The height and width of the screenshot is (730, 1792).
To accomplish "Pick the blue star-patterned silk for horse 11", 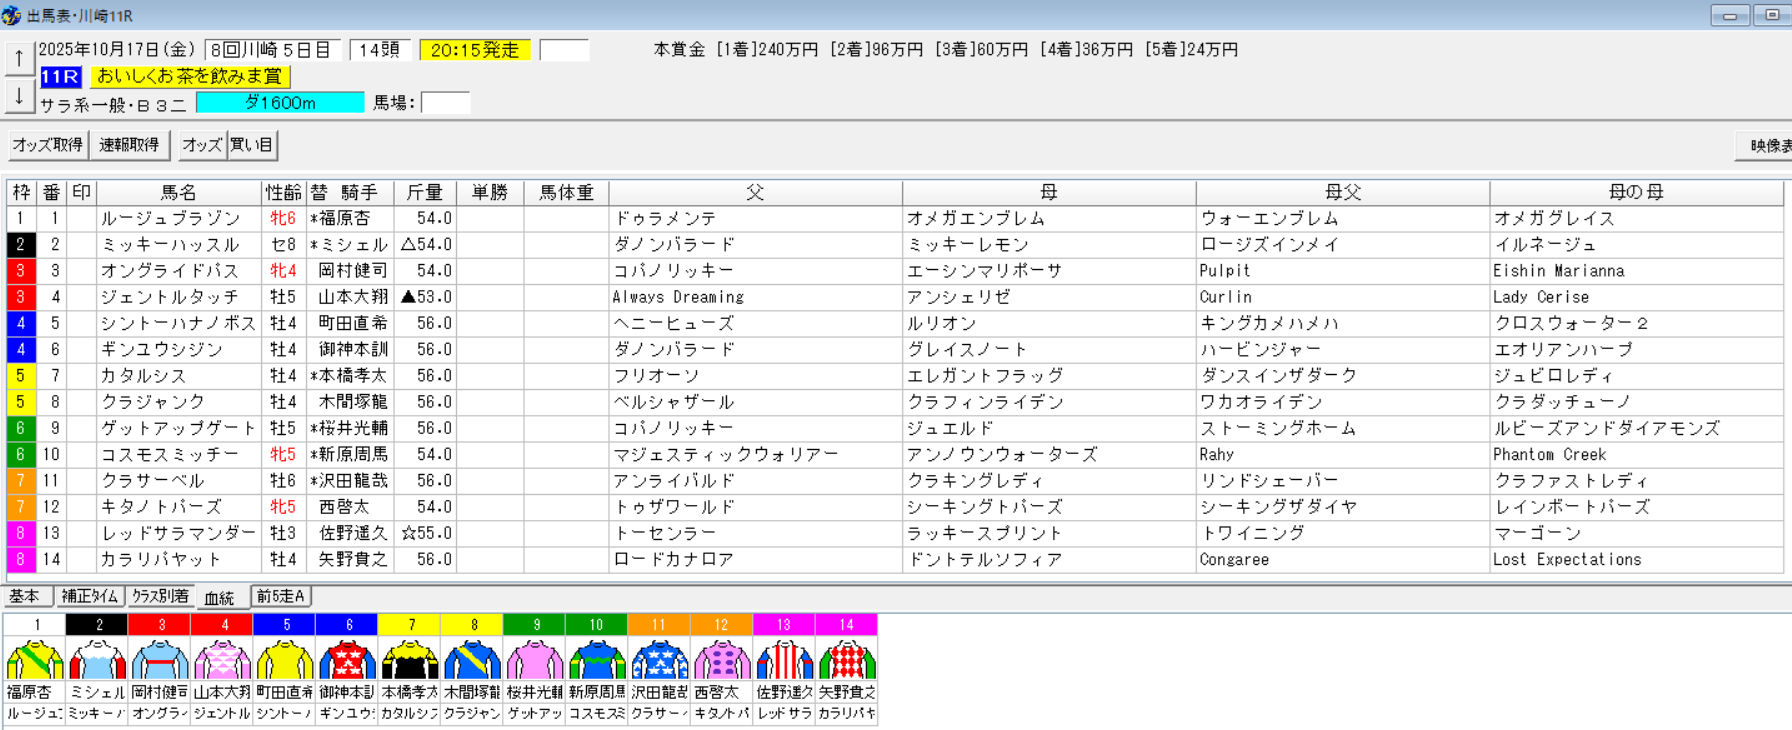I will coord(659,660).
